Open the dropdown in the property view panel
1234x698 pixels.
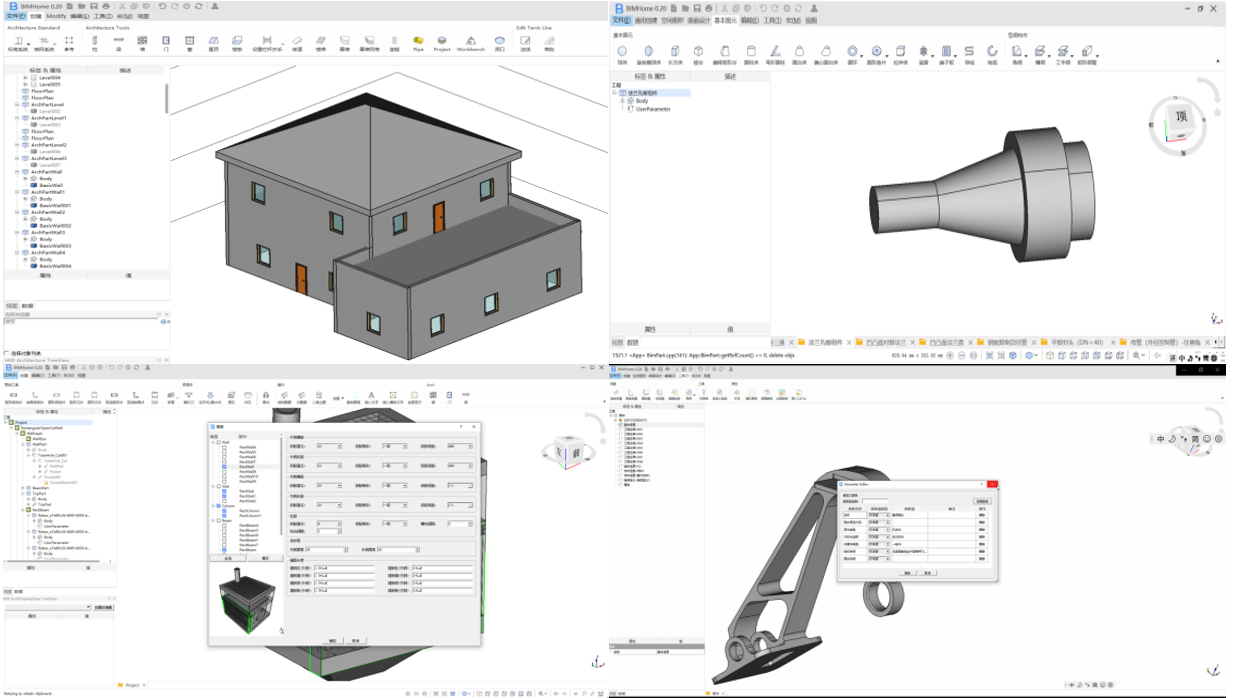(90, 607)
